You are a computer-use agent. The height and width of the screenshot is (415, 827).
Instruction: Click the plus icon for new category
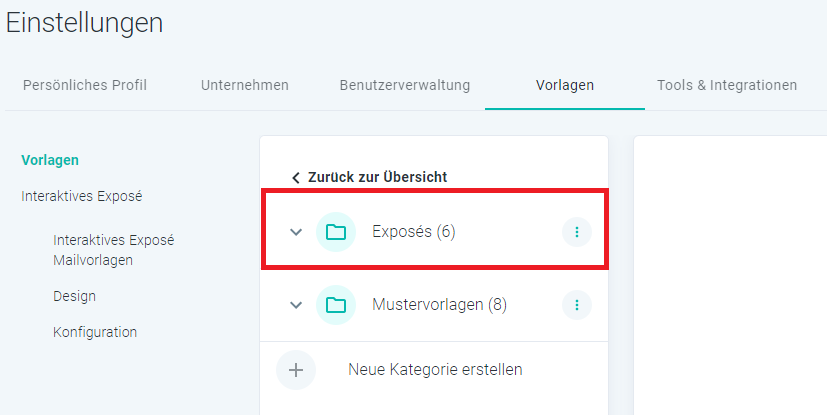(x=296, y=370)
